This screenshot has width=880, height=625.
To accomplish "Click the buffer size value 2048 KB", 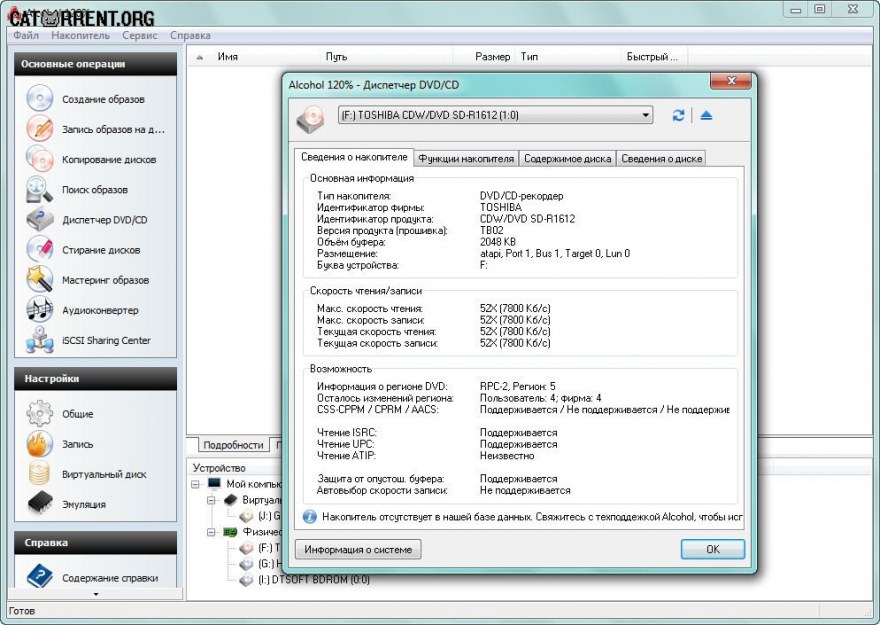I will point(498,242).
